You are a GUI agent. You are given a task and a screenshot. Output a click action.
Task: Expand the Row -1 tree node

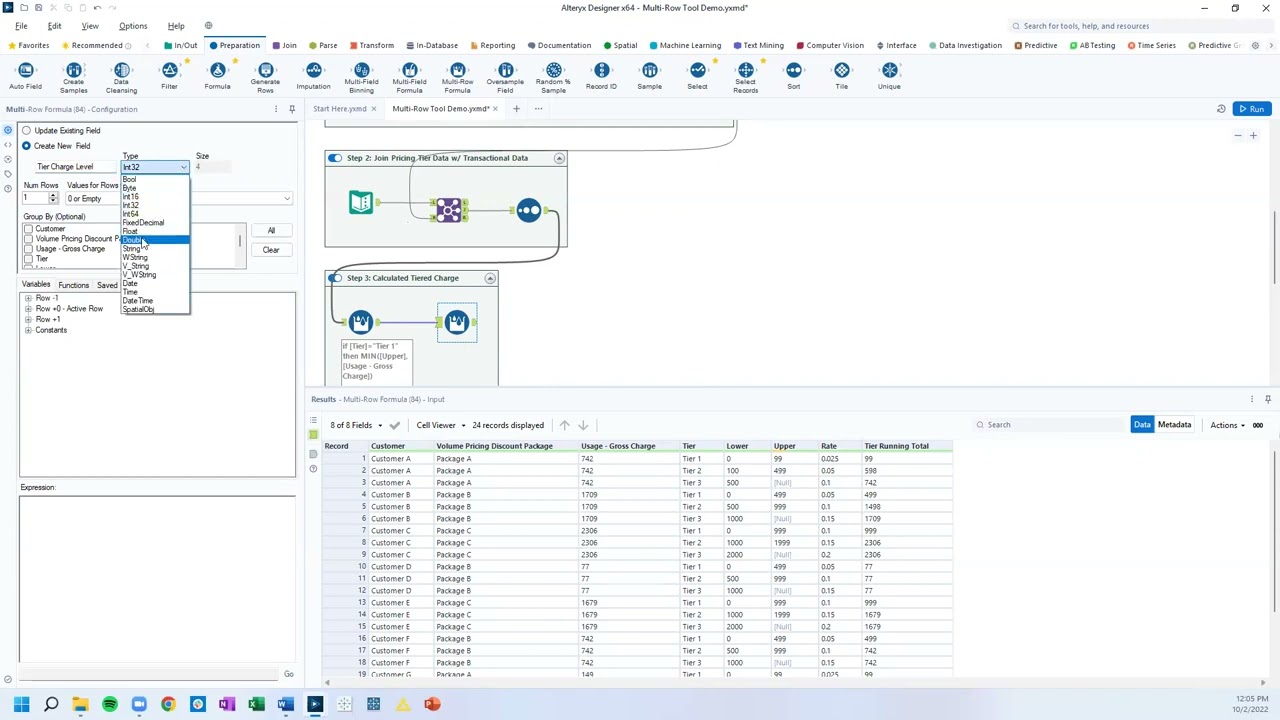point(28,298)
